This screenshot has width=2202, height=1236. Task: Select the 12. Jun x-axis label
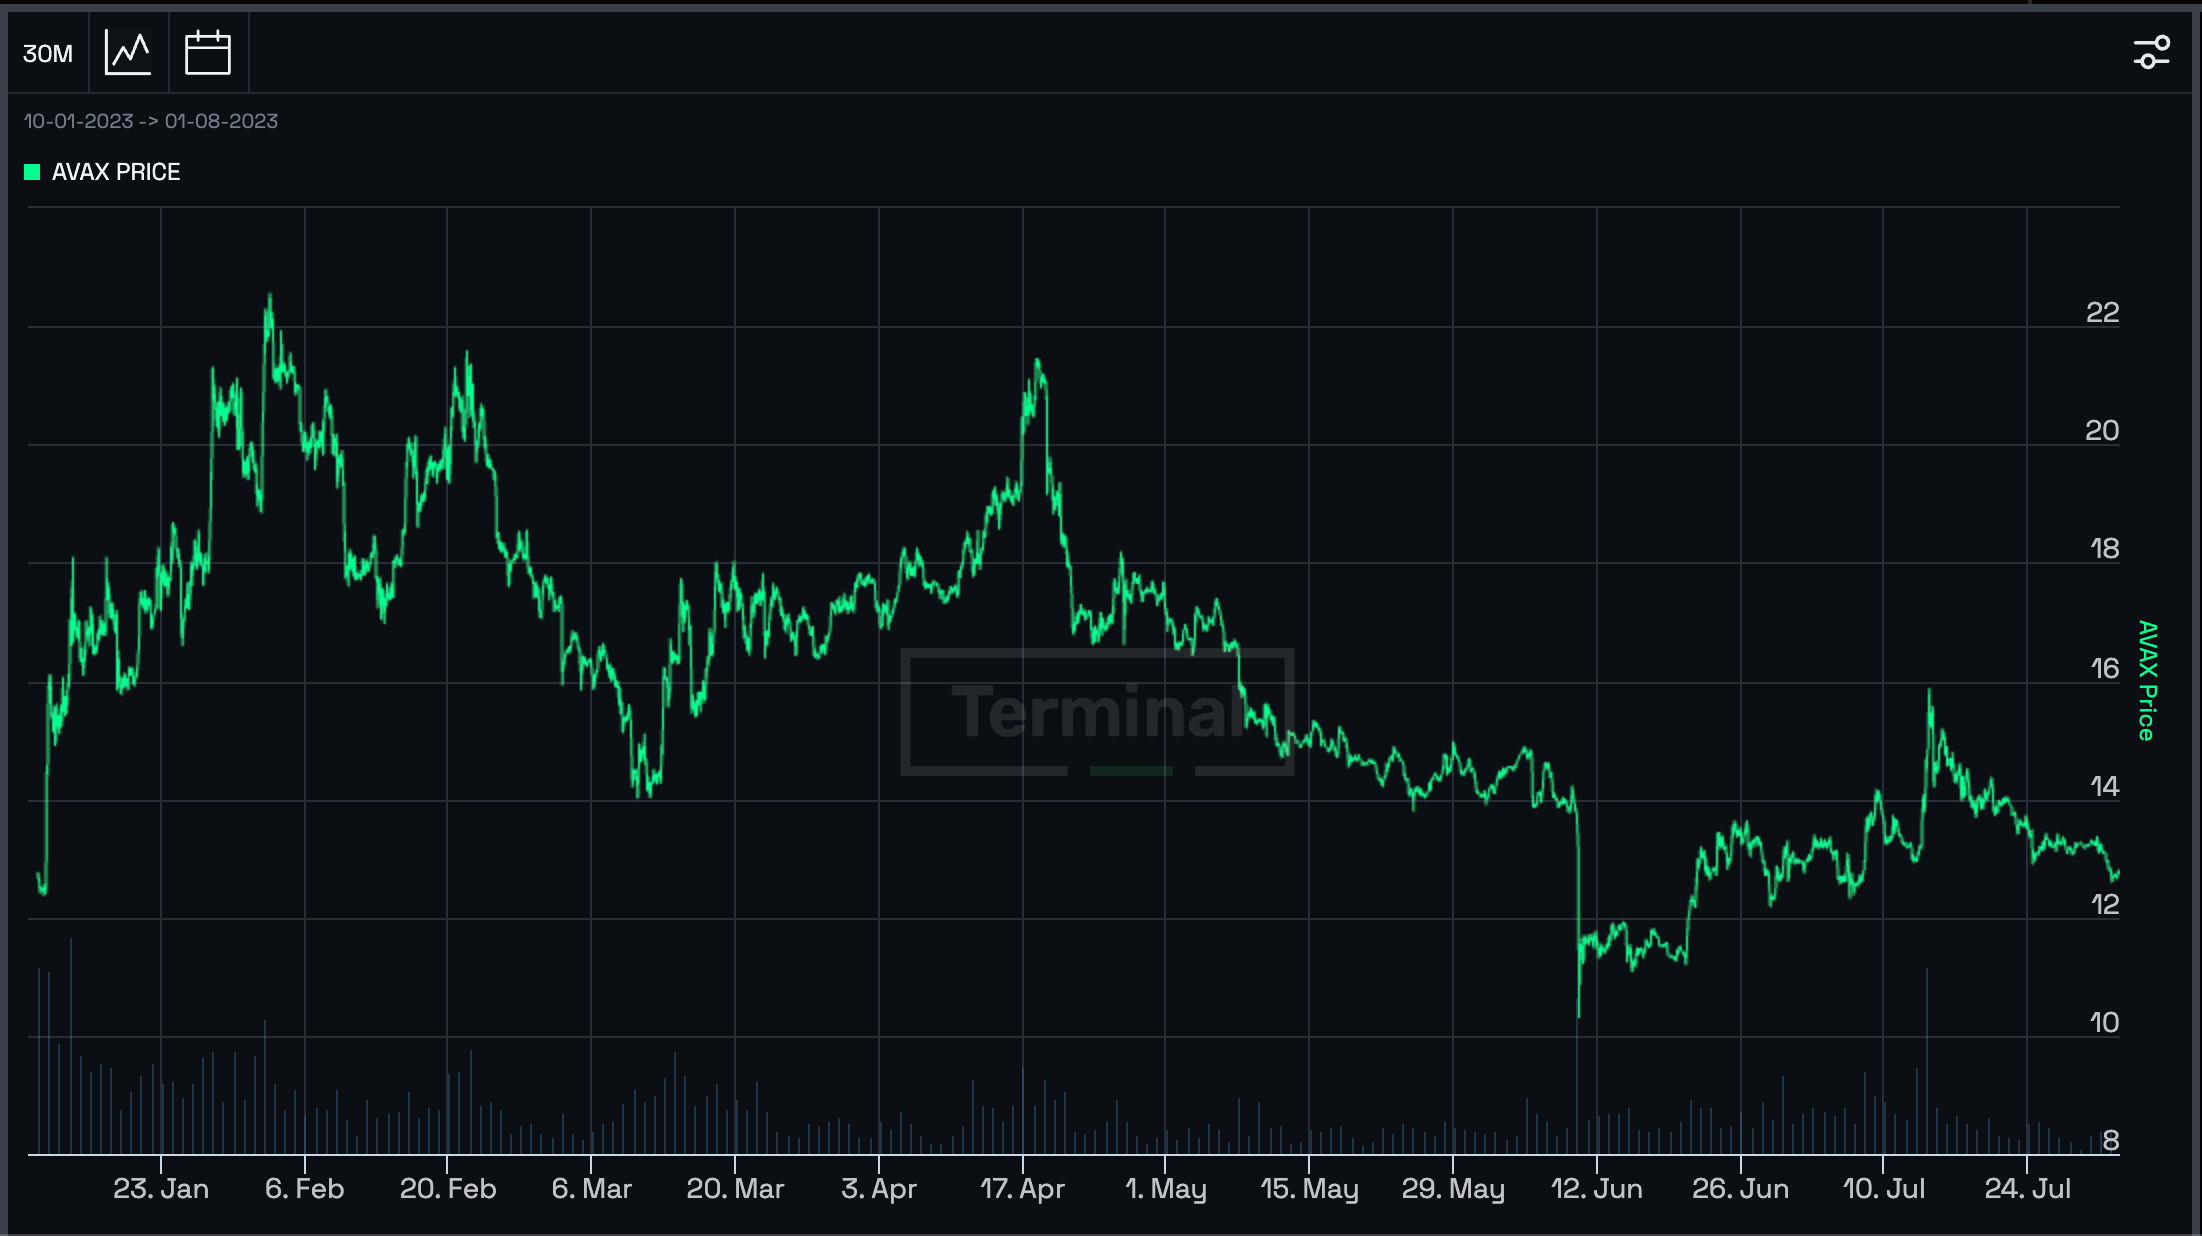(1596, 1189)
